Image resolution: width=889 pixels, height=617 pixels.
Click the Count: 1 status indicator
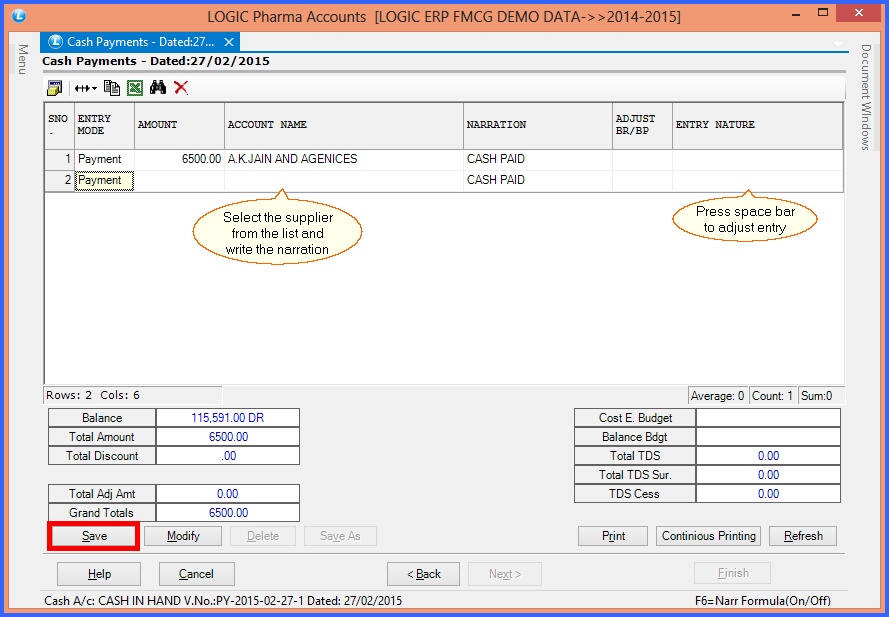tap(772, 396)
